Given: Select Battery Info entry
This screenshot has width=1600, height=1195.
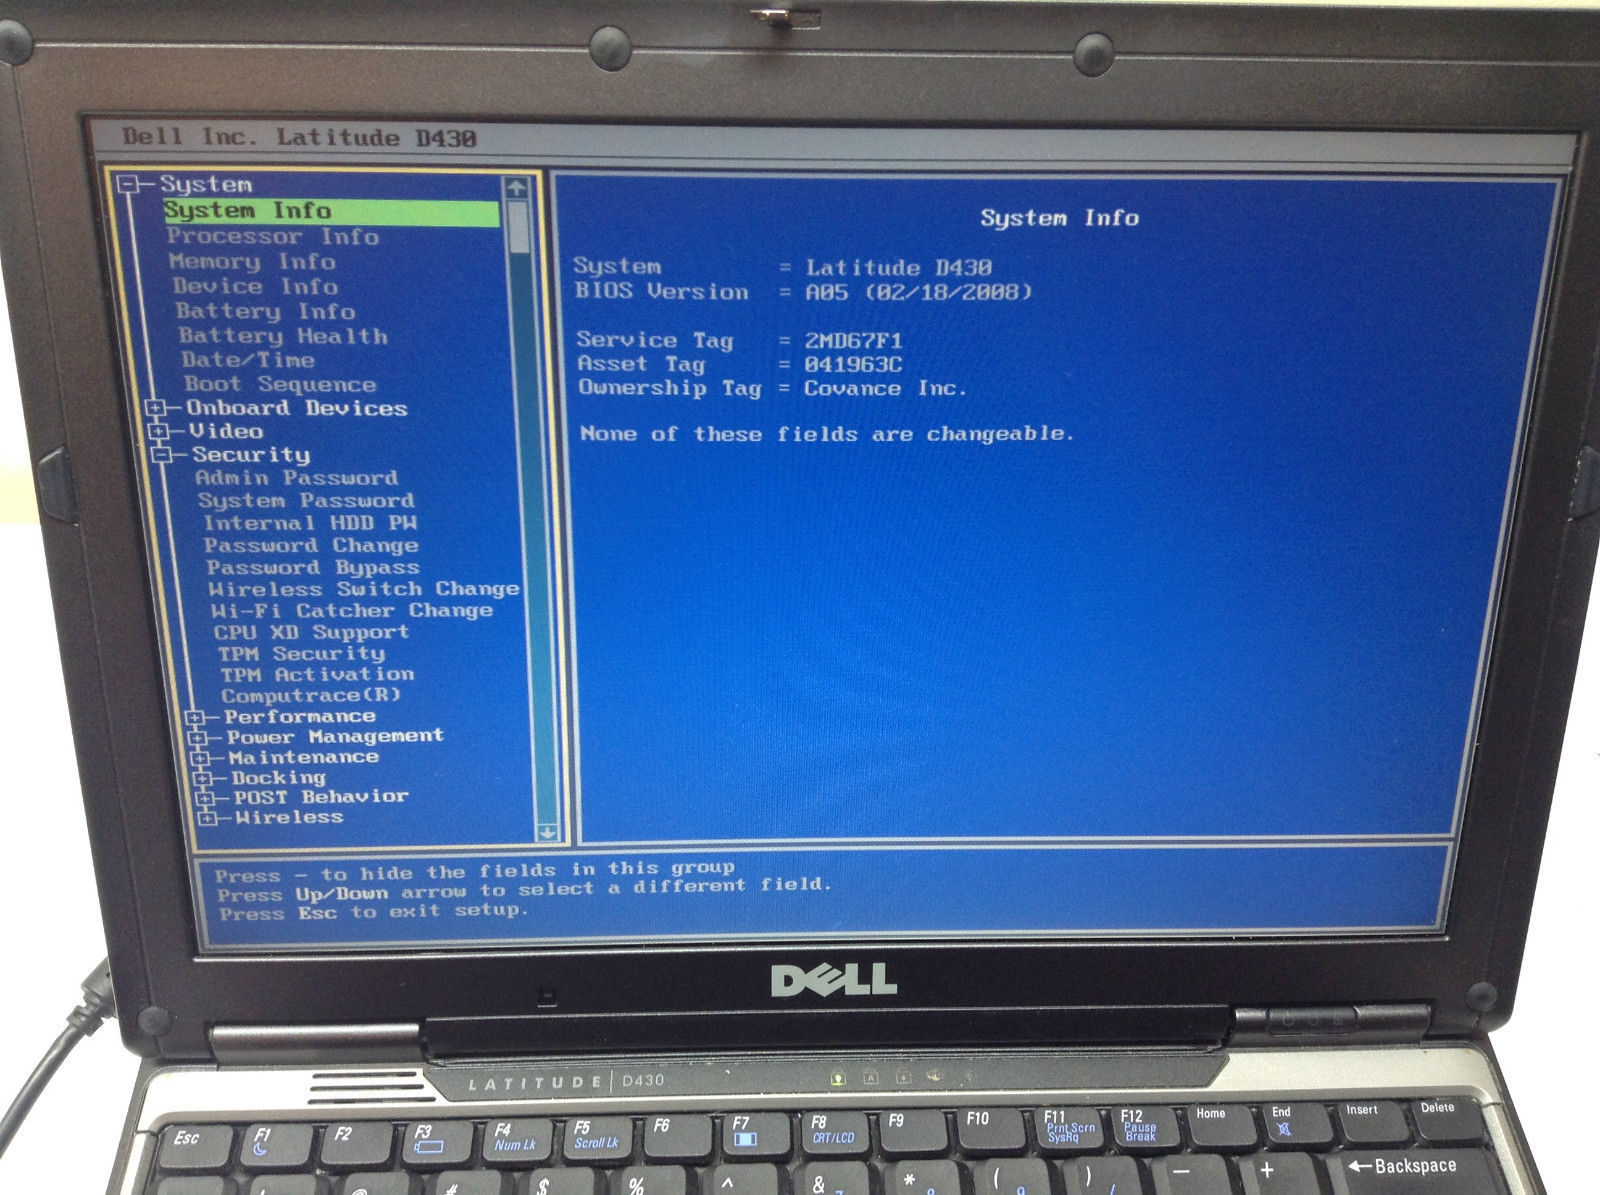Looking at the screenshot, I should click(265, 312).
